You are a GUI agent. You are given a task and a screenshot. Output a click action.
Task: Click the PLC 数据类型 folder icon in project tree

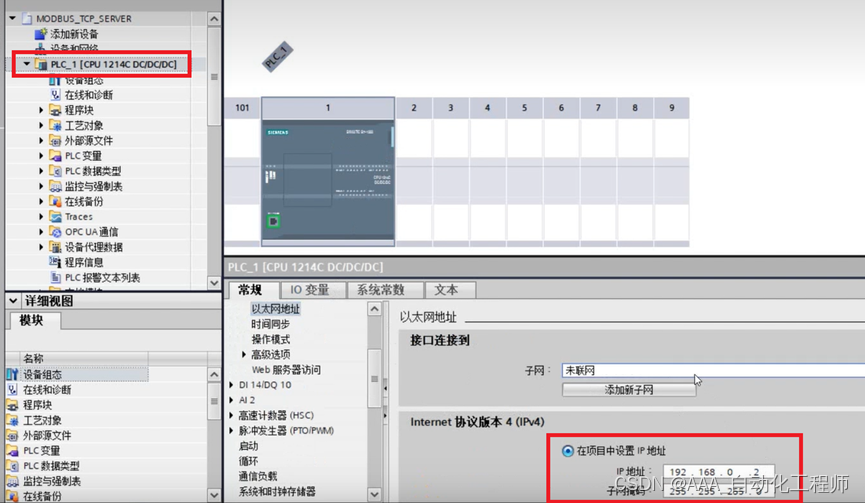point(55,171)
